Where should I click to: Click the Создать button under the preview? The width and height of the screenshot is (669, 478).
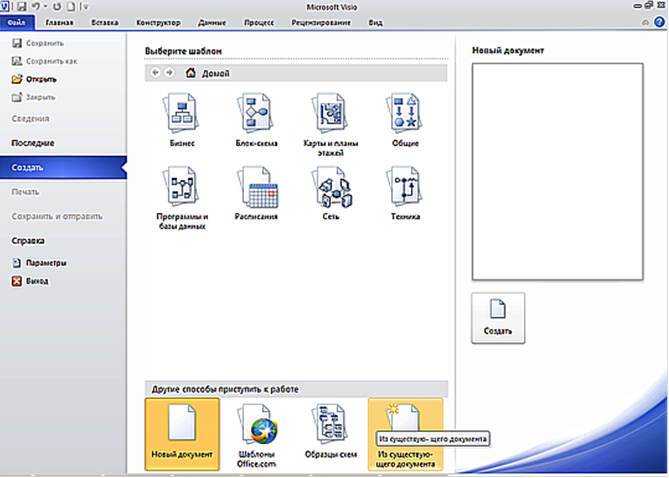[x=498, y=318]
